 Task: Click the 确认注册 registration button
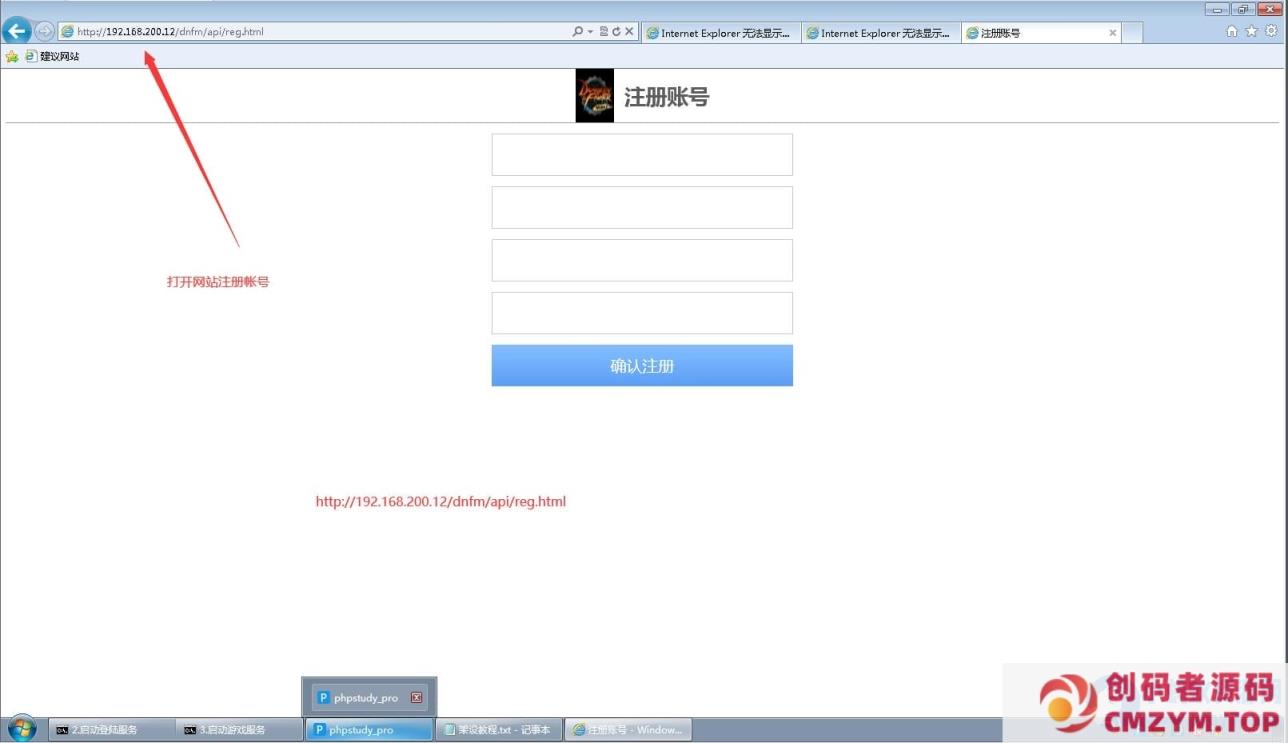641,365
